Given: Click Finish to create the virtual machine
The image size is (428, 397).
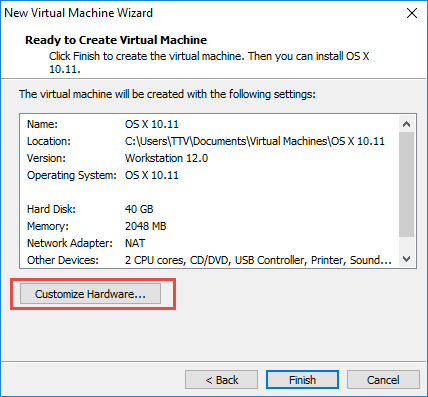Looking at the screenshot, I should coord(302,380).
